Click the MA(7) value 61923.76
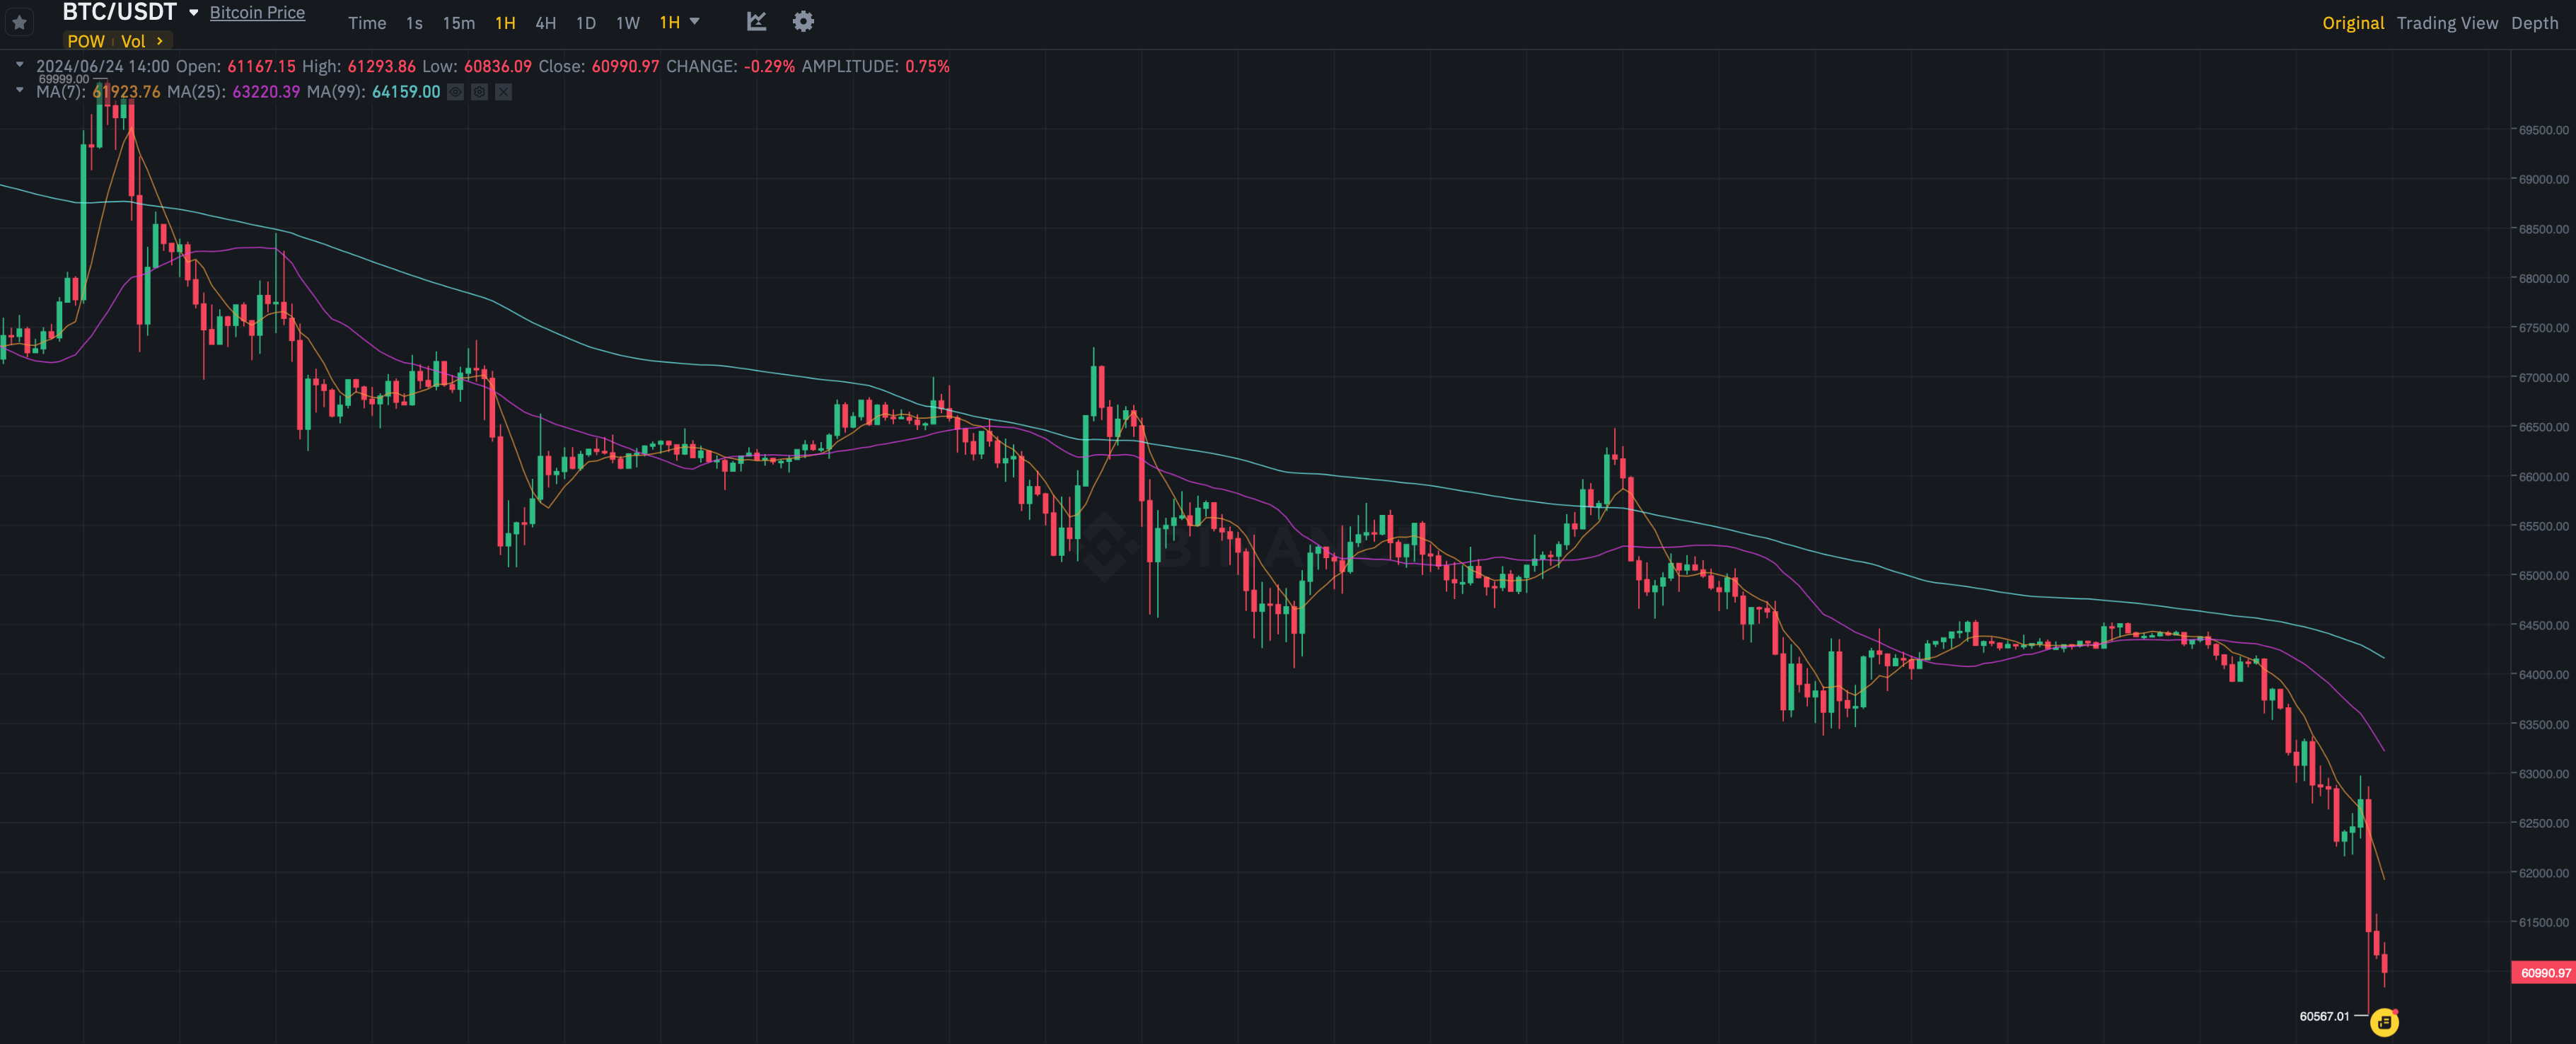The image size is (2576, 1044). click(x=126, y=92)
